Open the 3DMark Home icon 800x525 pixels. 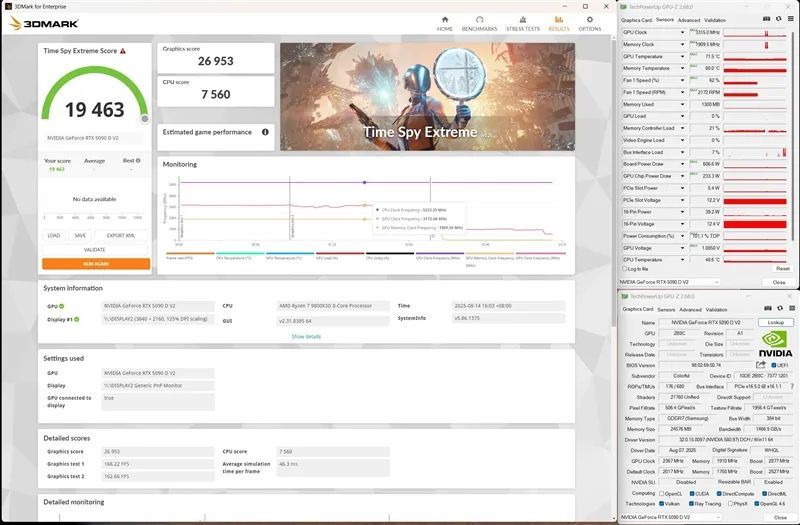click(445, 20)
